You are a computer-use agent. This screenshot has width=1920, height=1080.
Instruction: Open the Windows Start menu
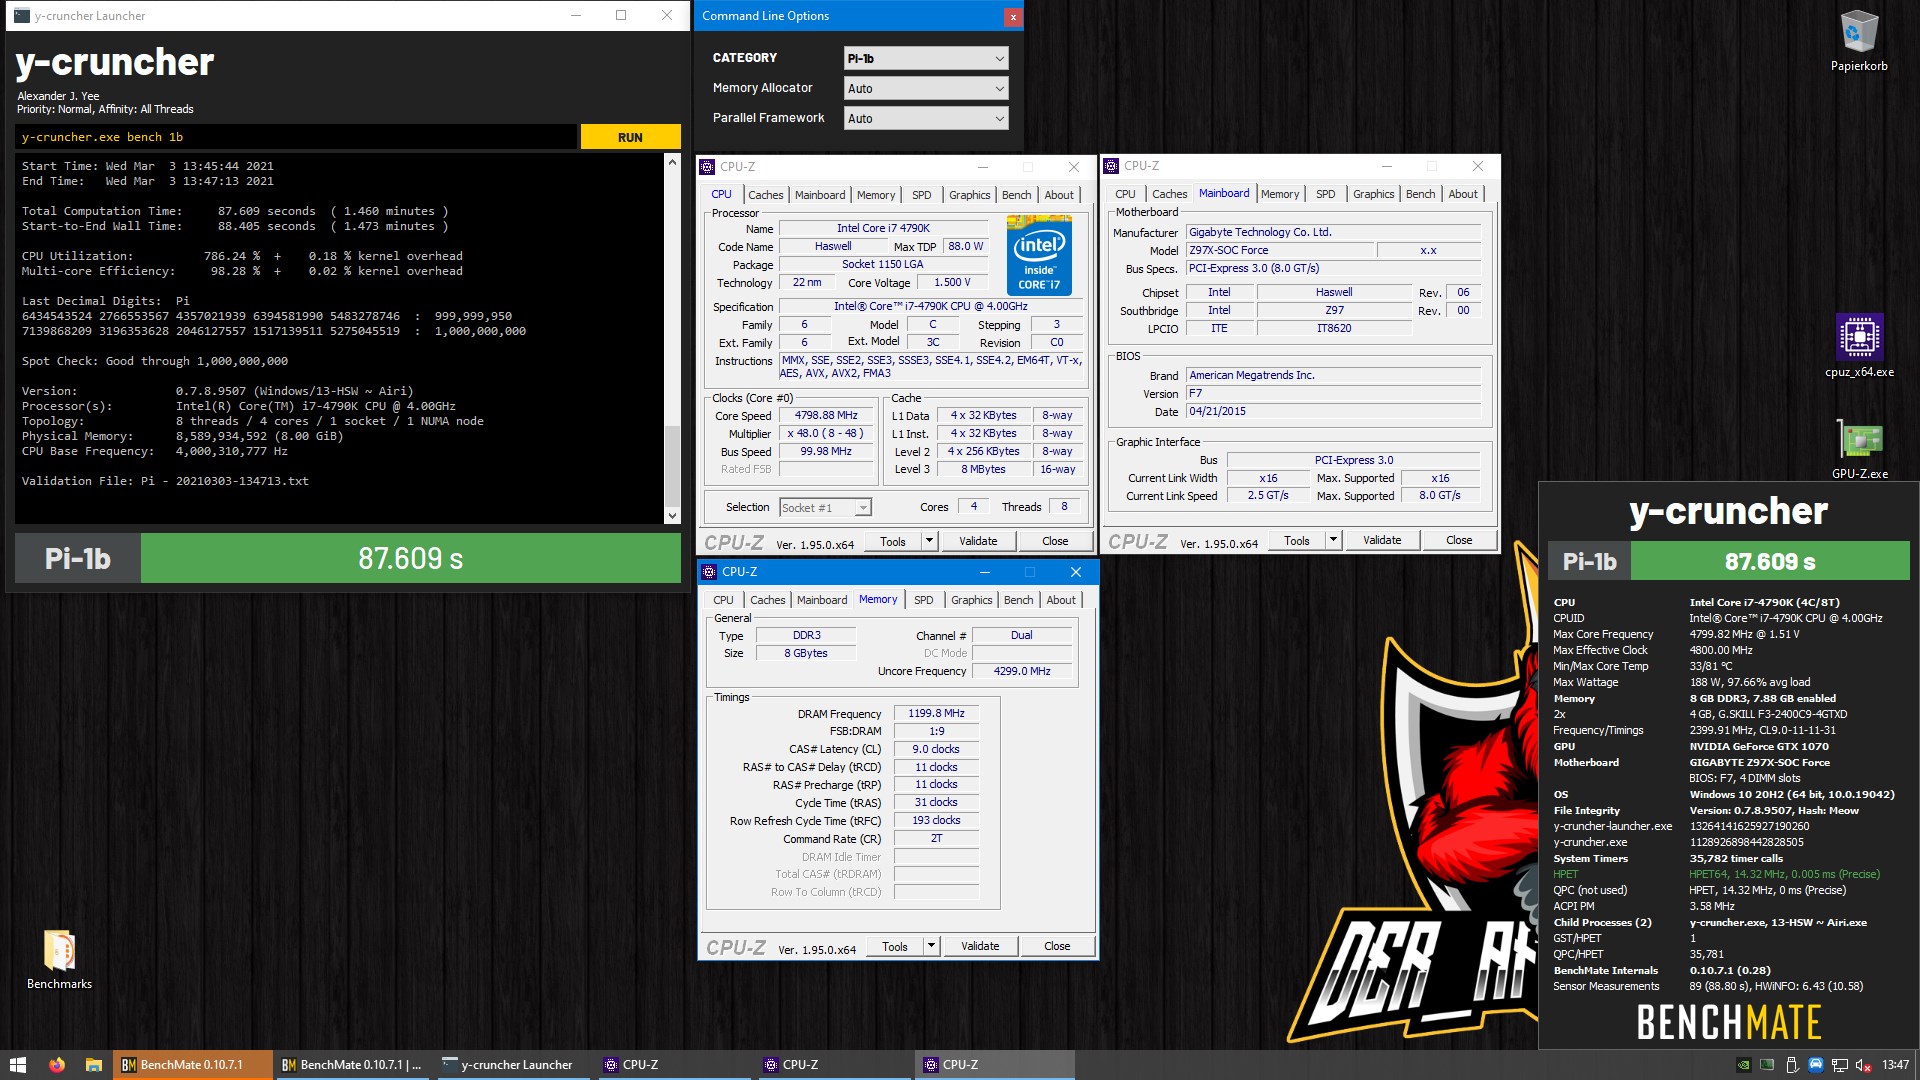tap(17, 1065)
